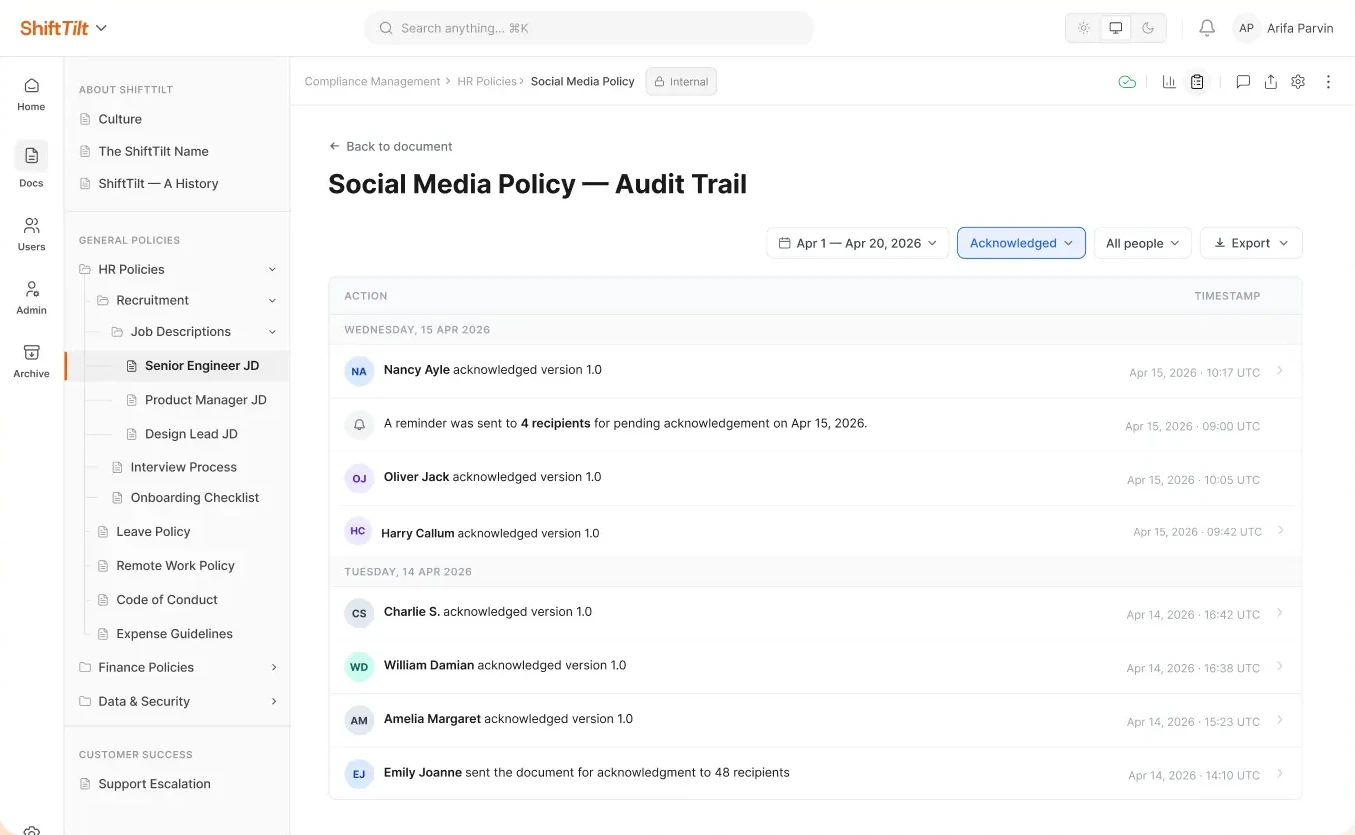1355x835 pixels.
Task: Open the Admin section in the sidebar
Action: (x=31, y=297)
